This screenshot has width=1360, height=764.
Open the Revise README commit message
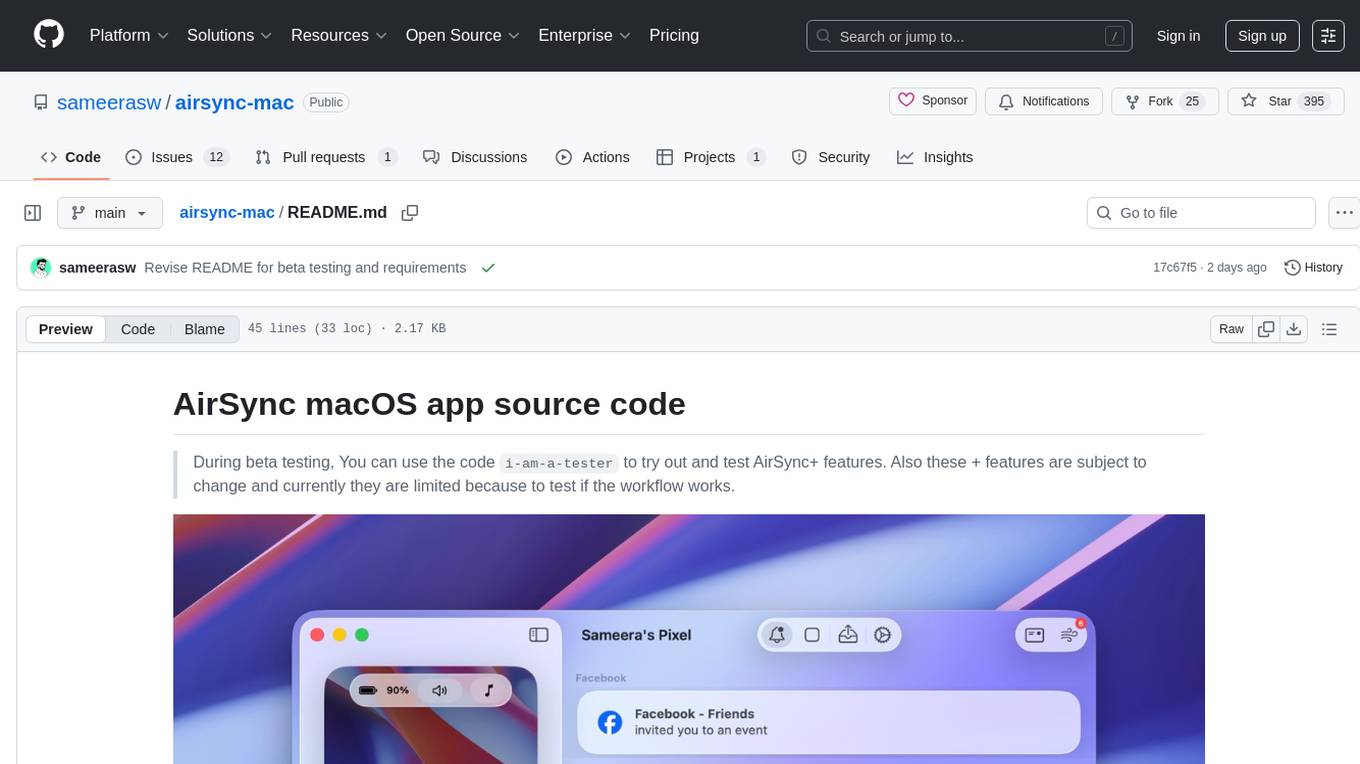coord(305,268)
